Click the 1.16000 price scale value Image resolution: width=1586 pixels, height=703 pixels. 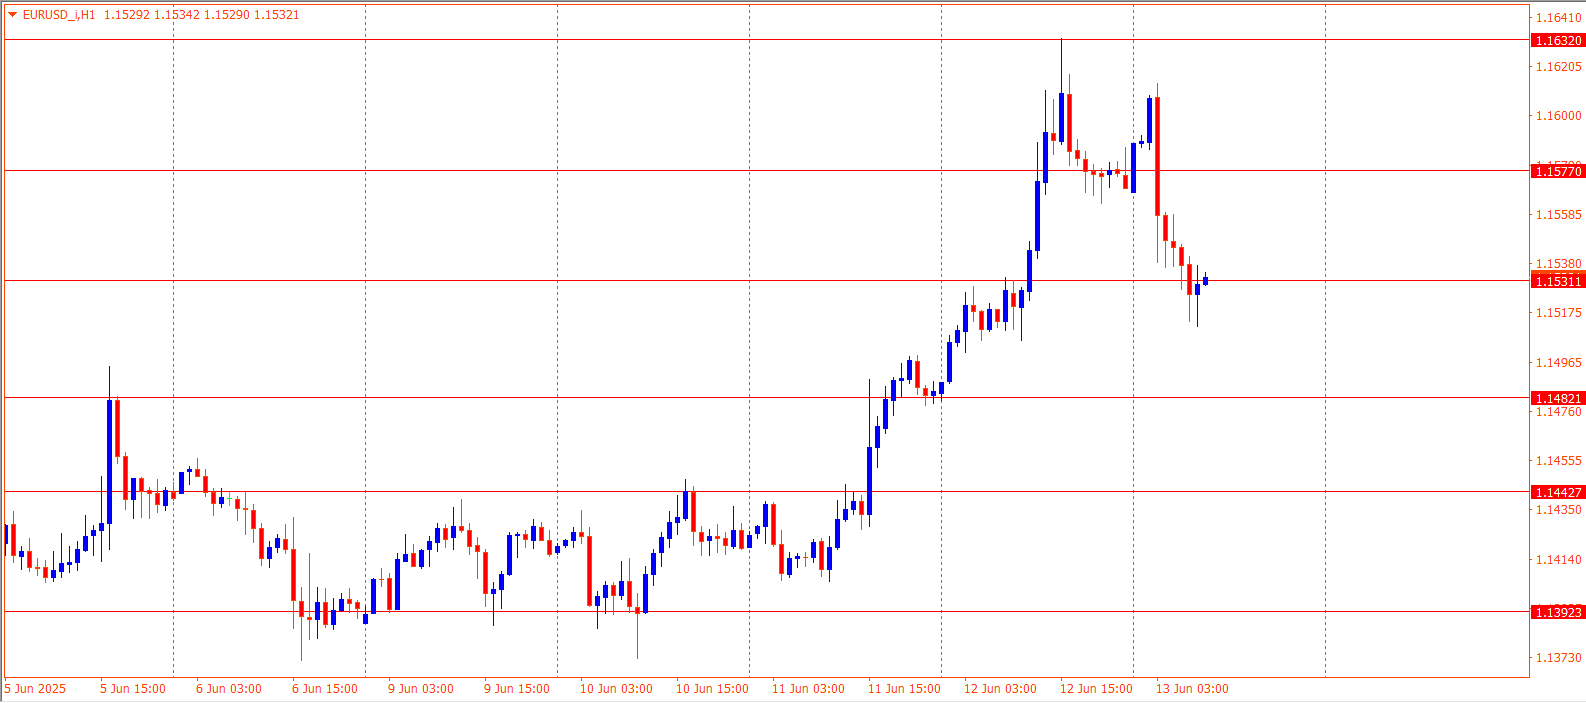pyautogui.click(x=1559, y=116)
